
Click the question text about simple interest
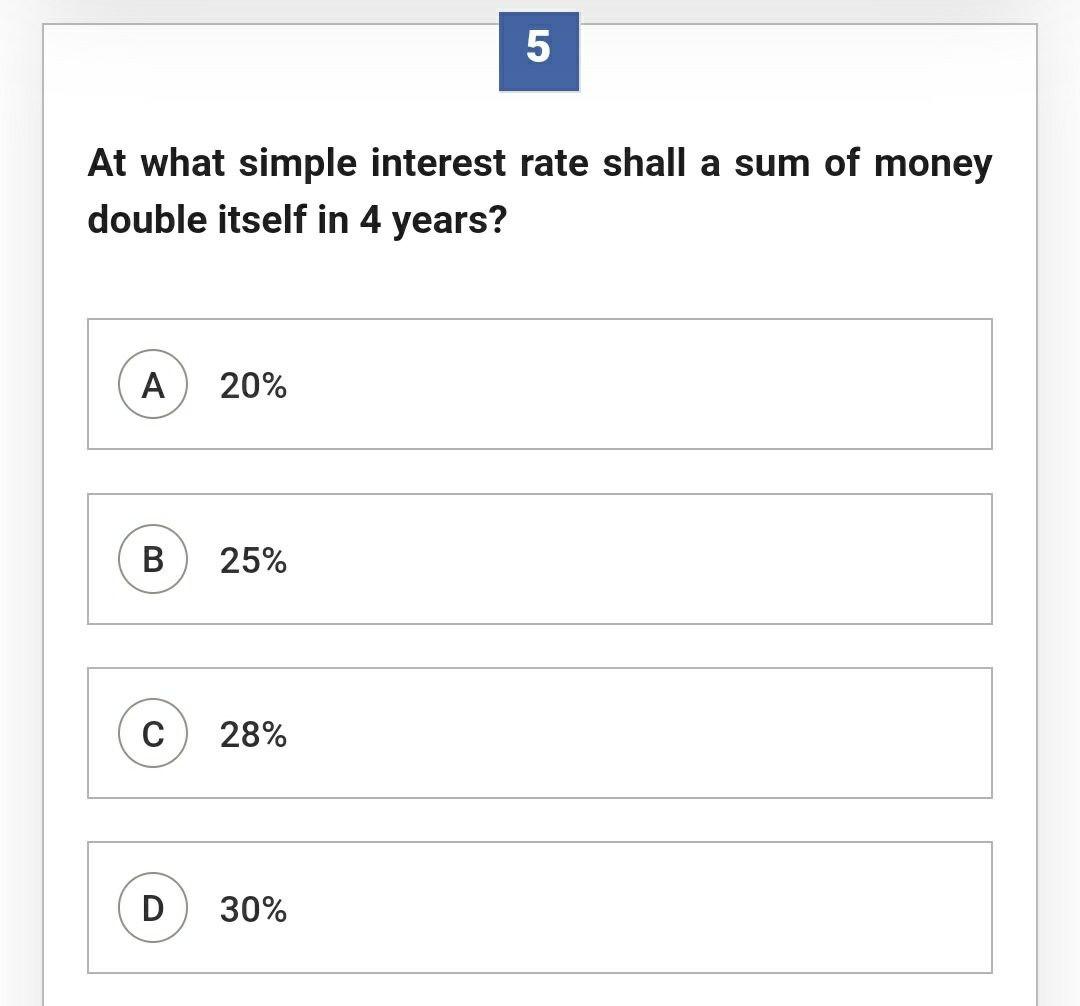(540, 190)
